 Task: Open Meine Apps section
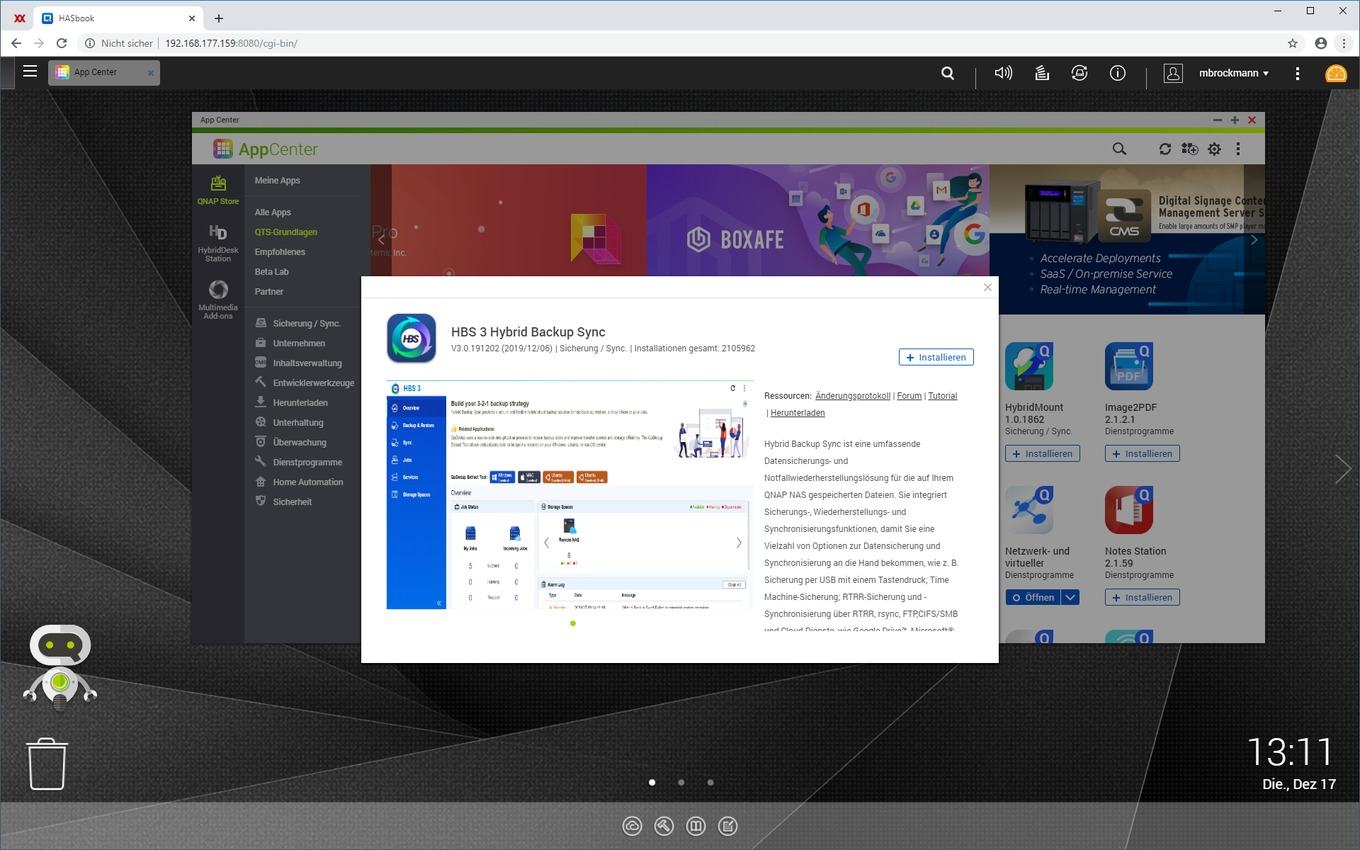(x=277, y=181)
